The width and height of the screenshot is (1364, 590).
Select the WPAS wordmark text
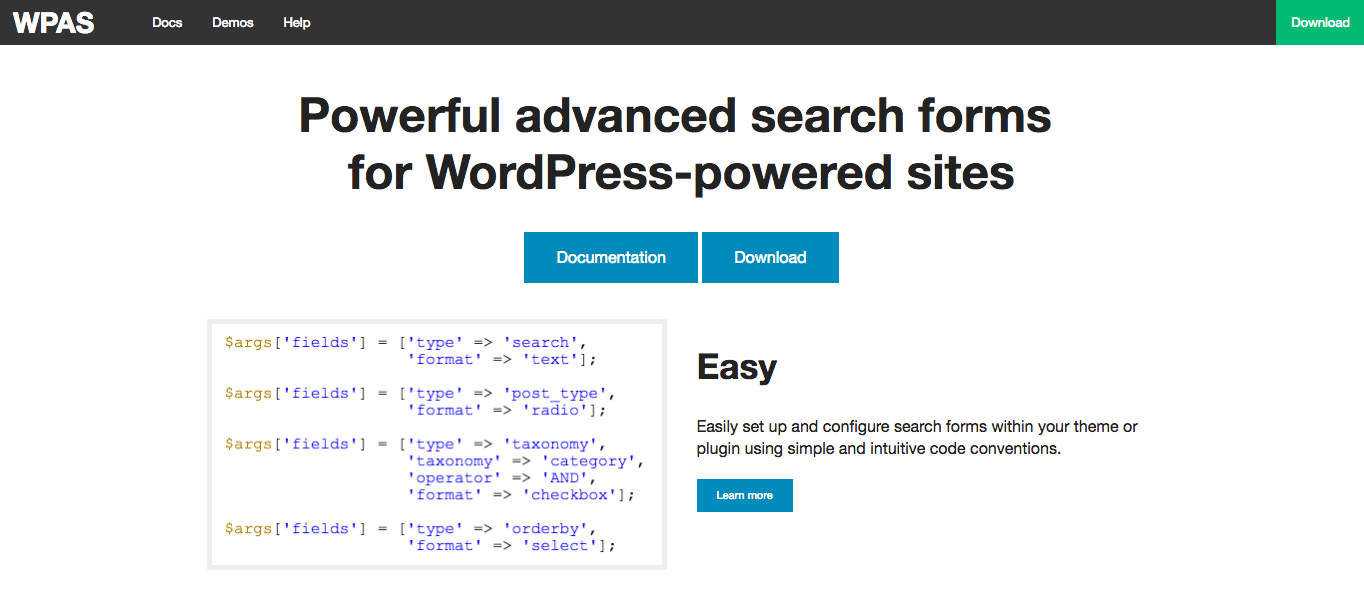[x=53, y=22]
